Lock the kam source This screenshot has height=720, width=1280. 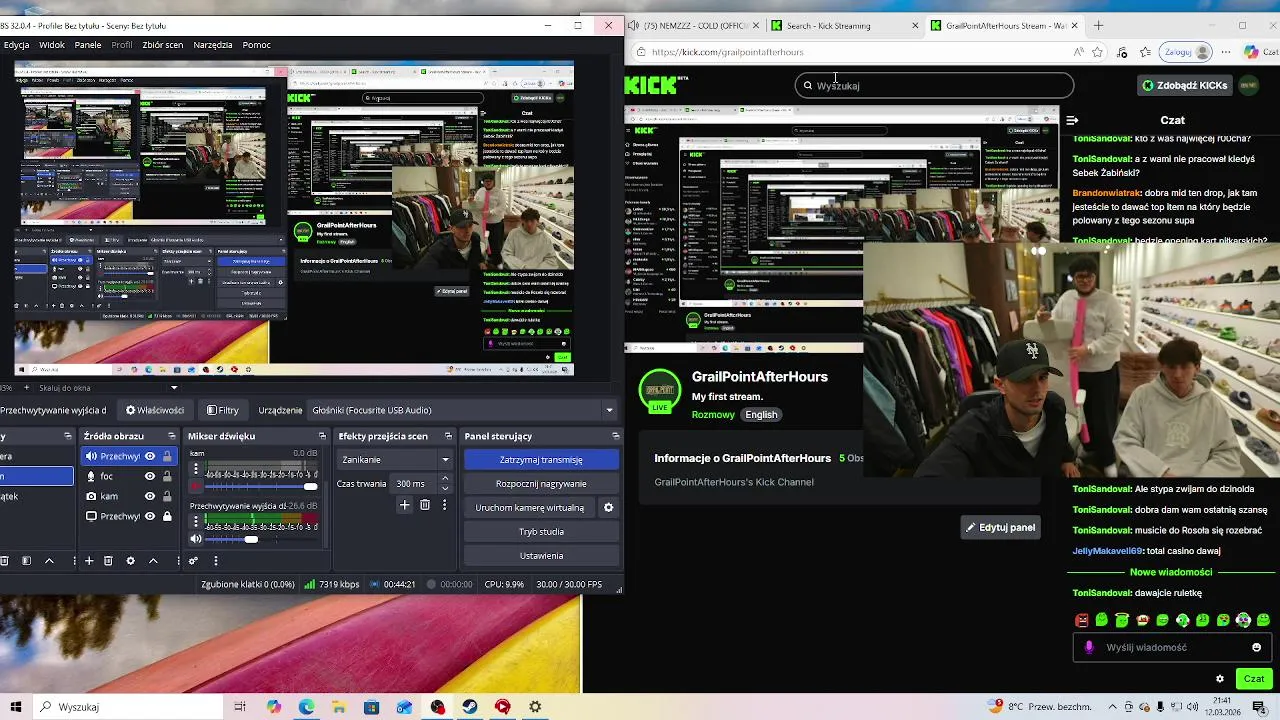[x=167, y=496]
